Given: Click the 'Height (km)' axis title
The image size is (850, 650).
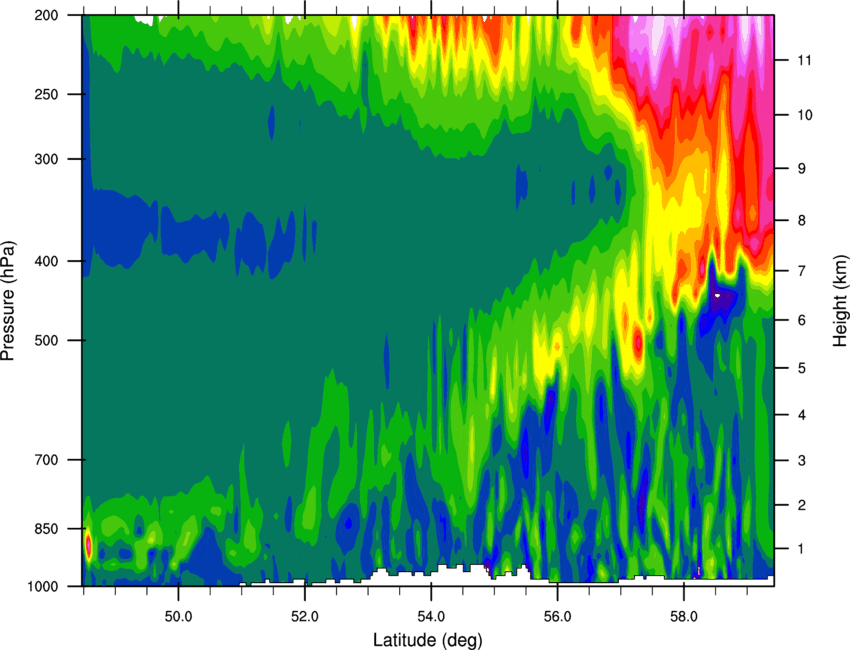Looking at the screenshot, I should 840,300.
